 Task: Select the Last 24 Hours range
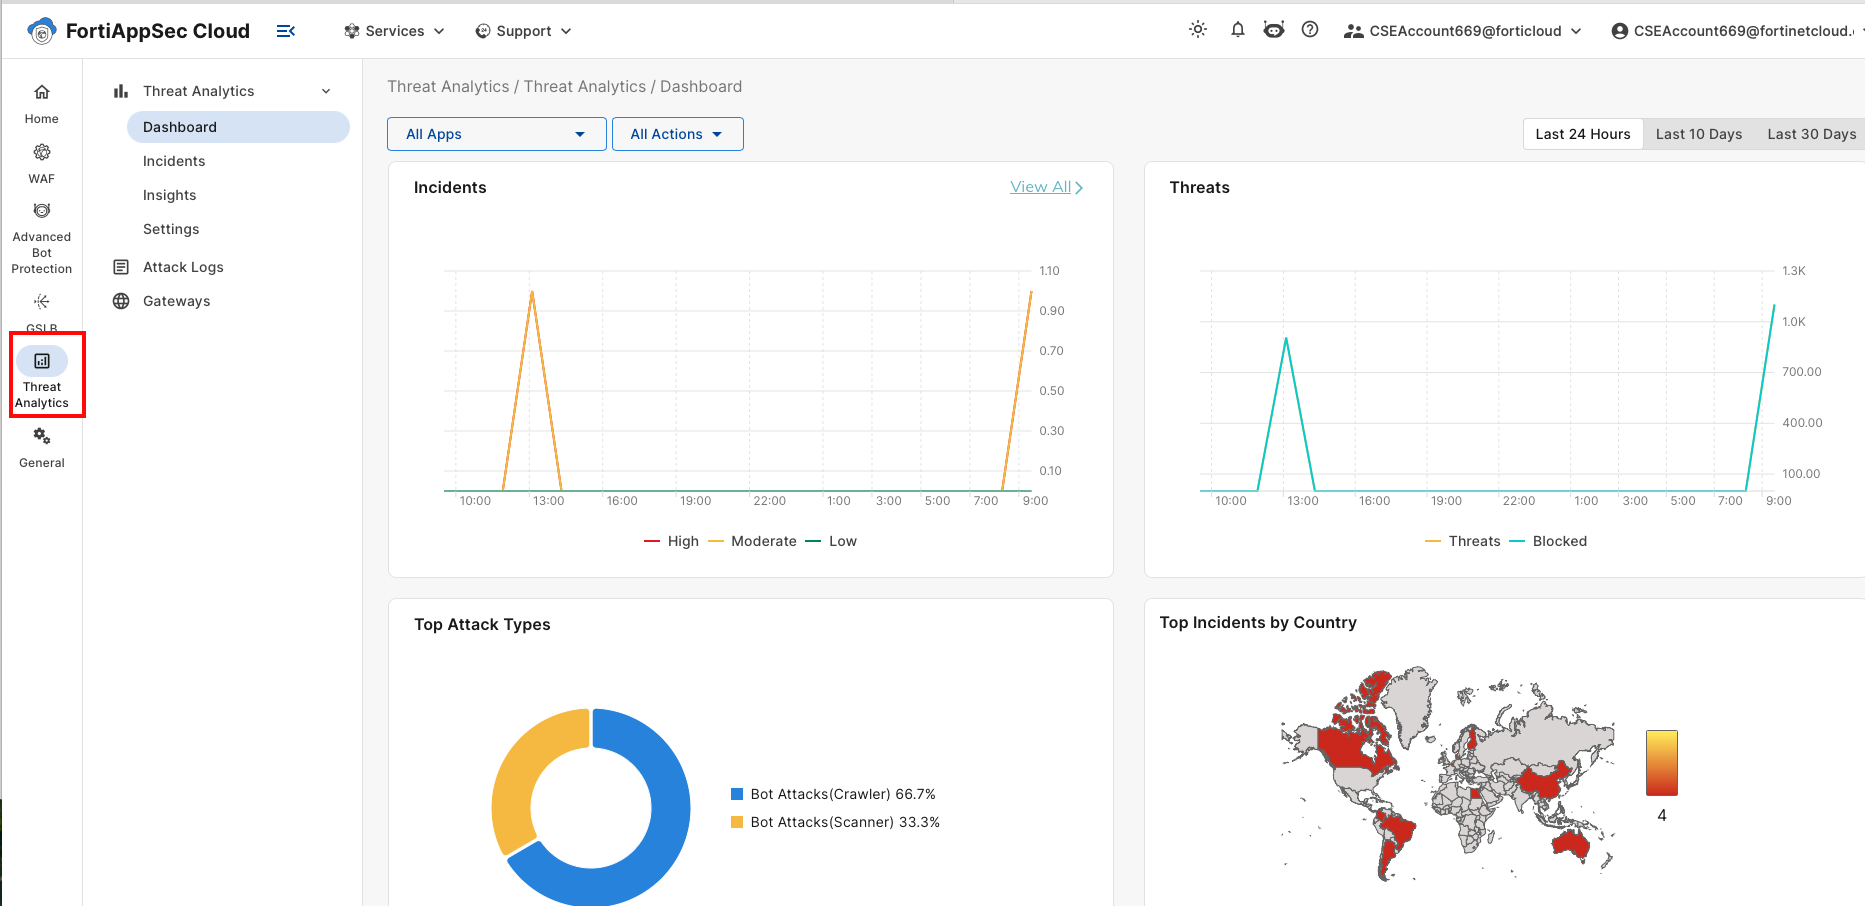(x=1583, y=134)
